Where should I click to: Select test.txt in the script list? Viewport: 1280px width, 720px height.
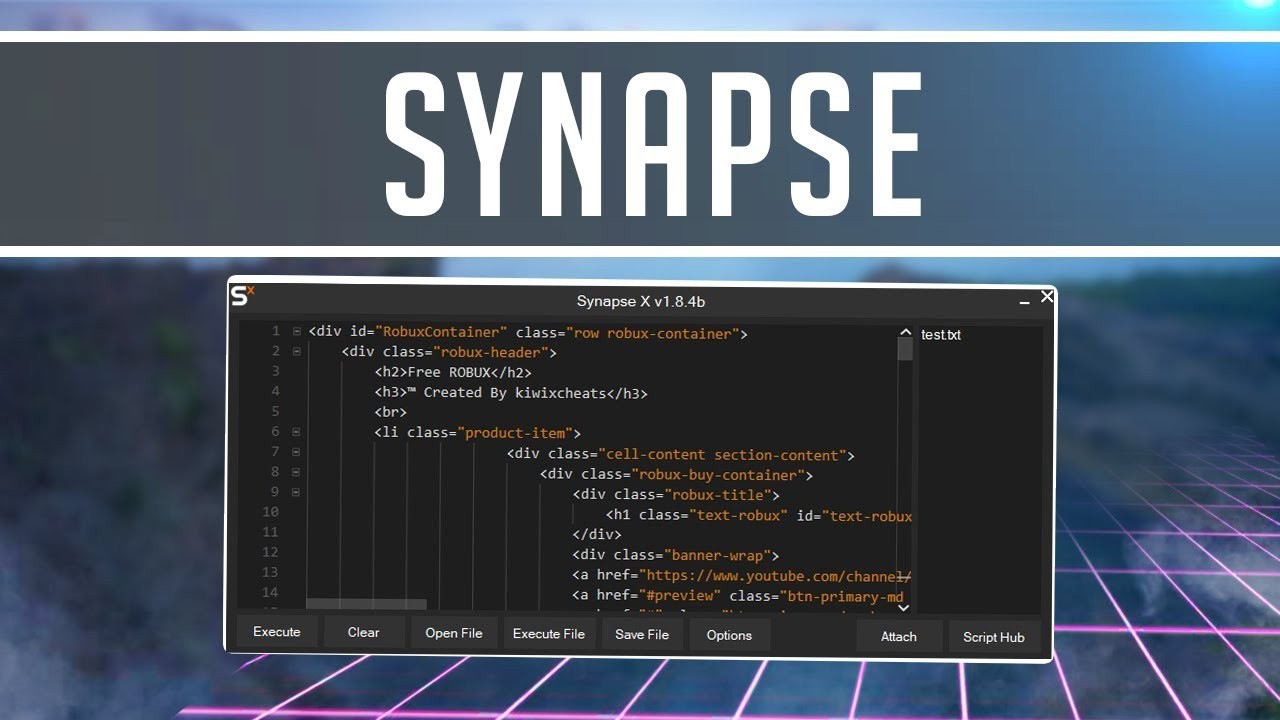click(x=941, y=335)
